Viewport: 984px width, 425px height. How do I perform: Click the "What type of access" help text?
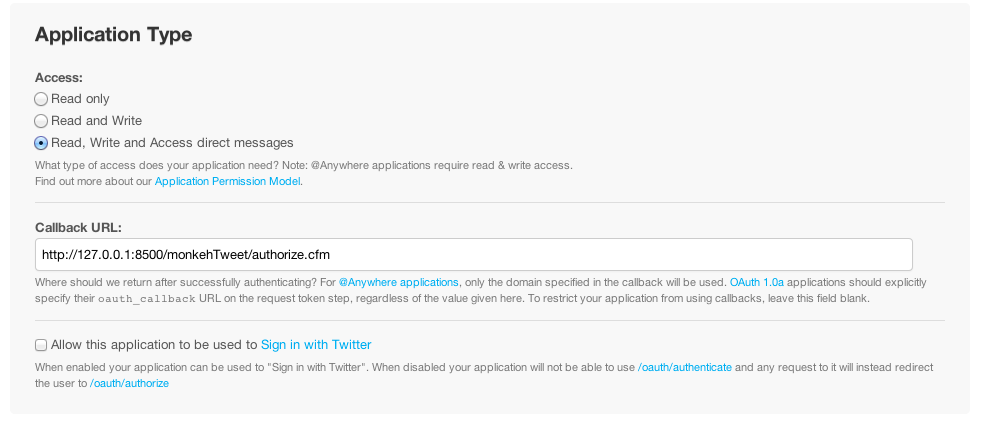pos(304,166)
